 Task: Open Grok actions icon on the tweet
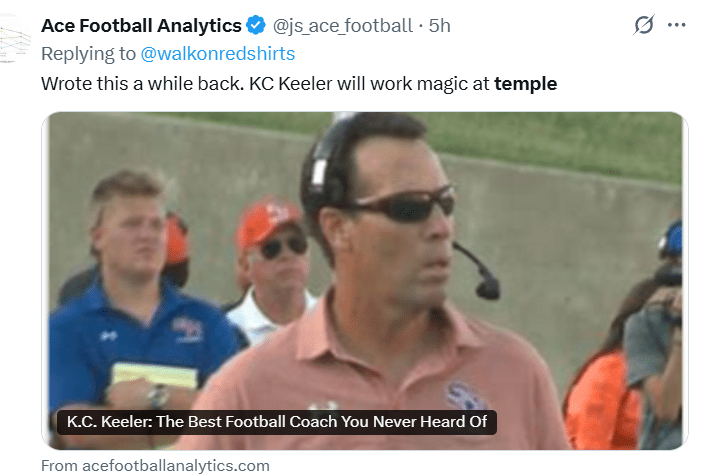[x=644, y=25]
